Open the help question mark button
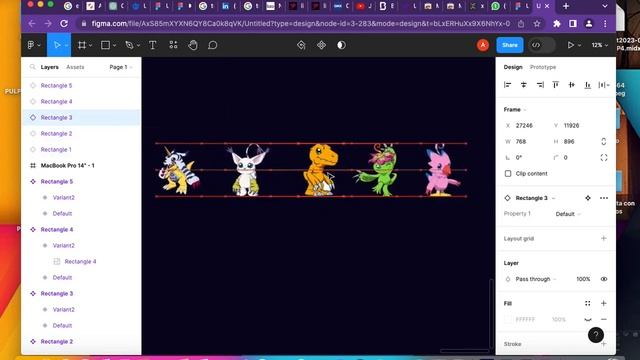This screenshot has width=640, height=360. point(596,335)
